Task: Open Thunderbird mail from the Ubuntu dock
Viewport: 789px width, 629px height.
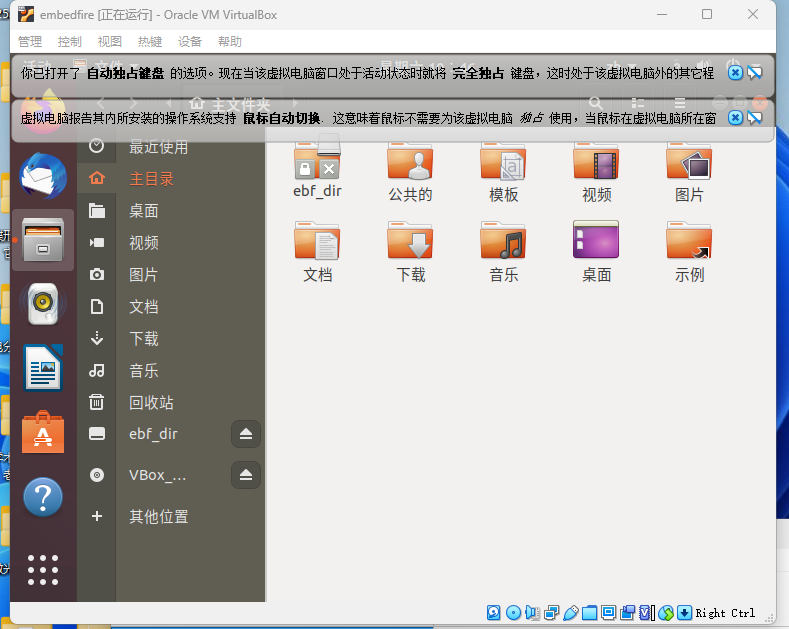Action: click(43, 176)
